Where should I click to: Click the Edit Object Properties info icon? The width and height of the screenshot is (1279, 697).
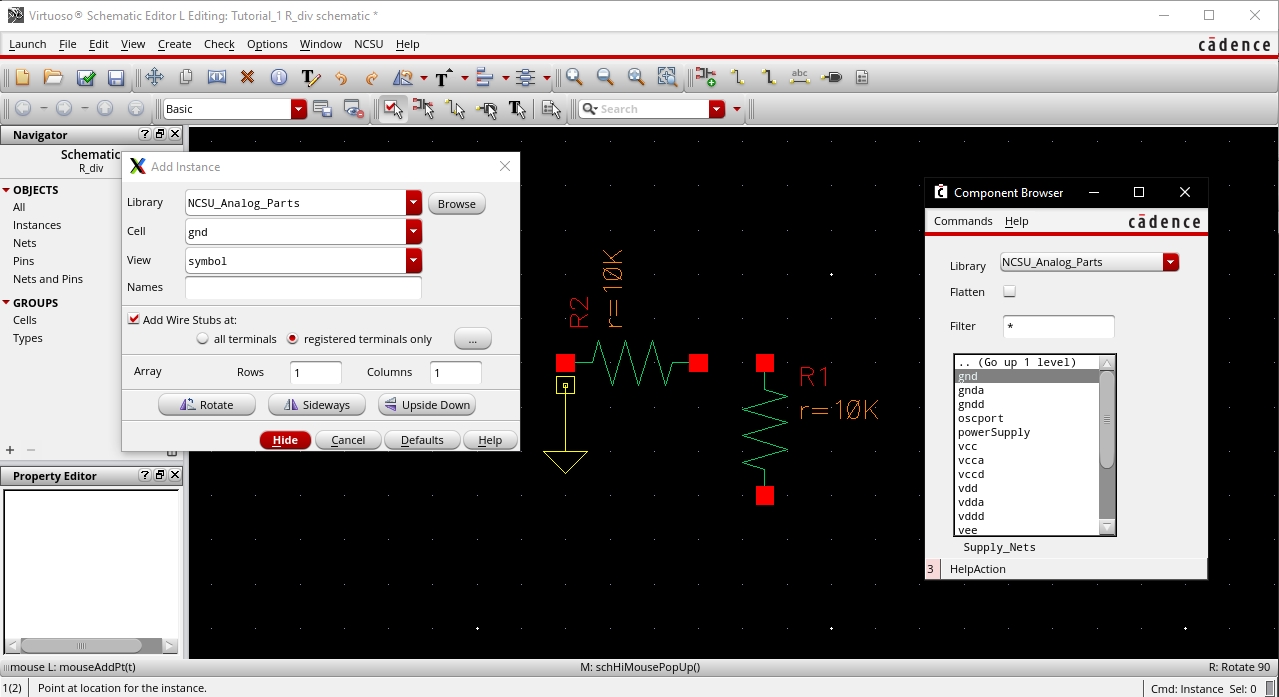tap(279, 78)
